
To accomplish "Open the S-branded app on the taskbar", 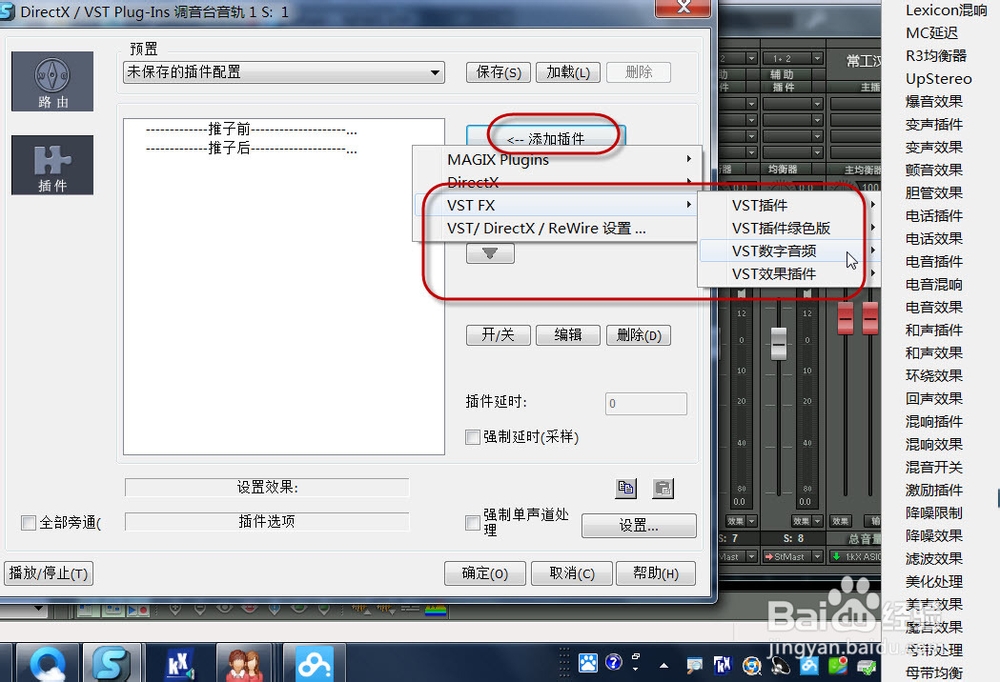I will coord(112,662).
